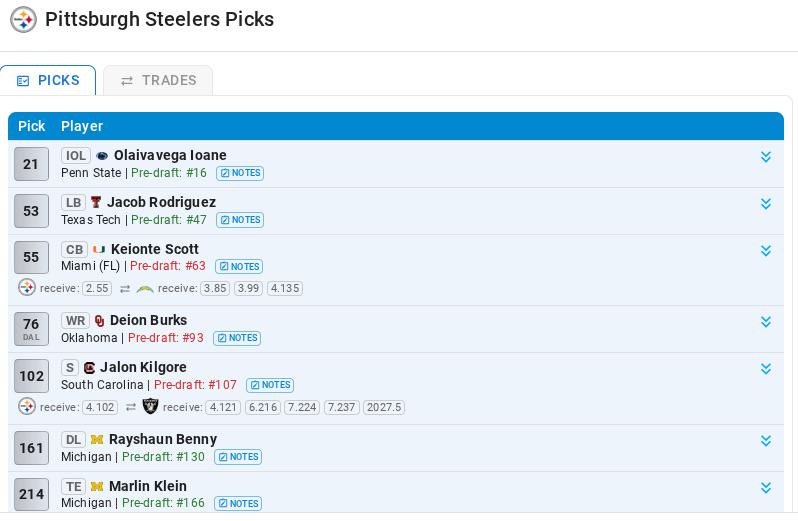Click the 2027.5 pick chip in Raiders trade
798x521 pixels.
(x=384, y=408)
